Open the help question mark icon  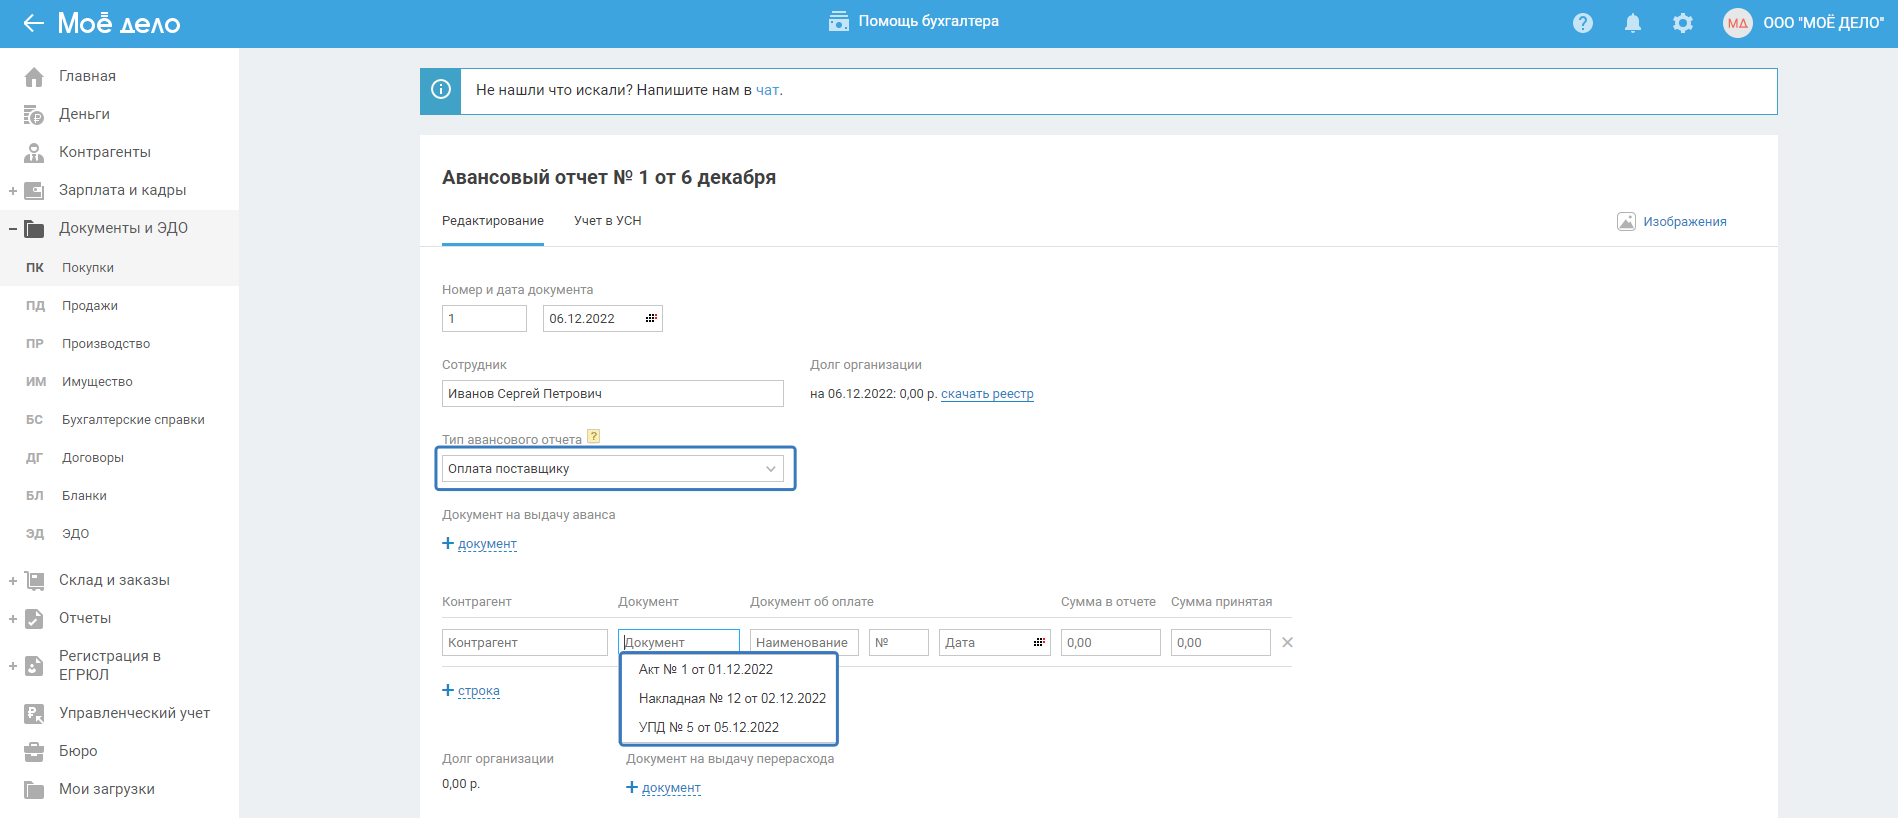click(1583, 23)
